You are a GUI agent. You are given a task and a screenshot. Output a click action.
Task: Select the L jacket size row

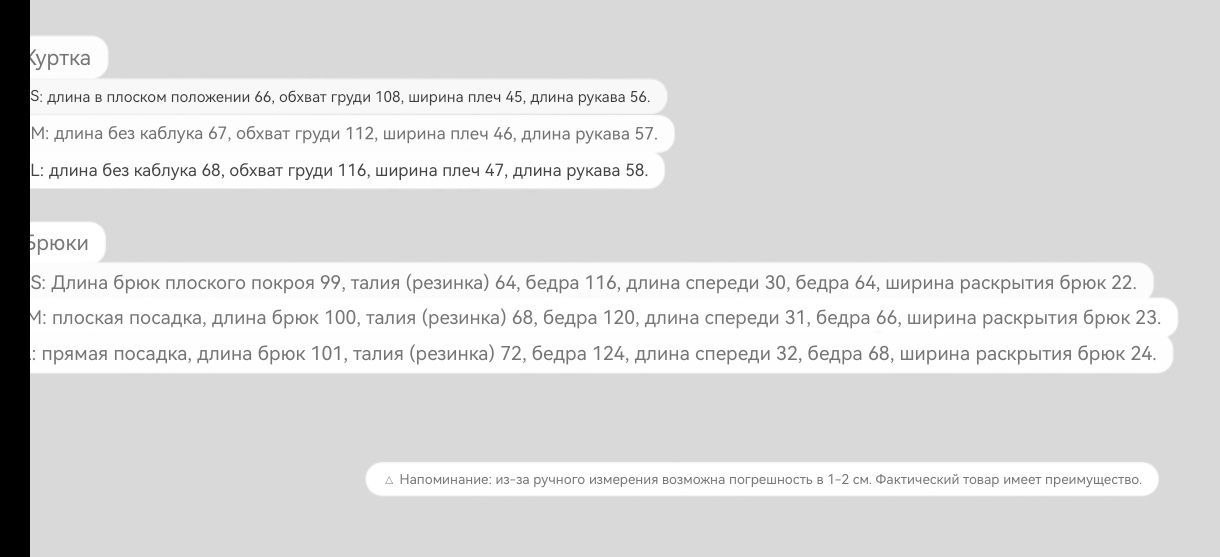tap(347, 170)
